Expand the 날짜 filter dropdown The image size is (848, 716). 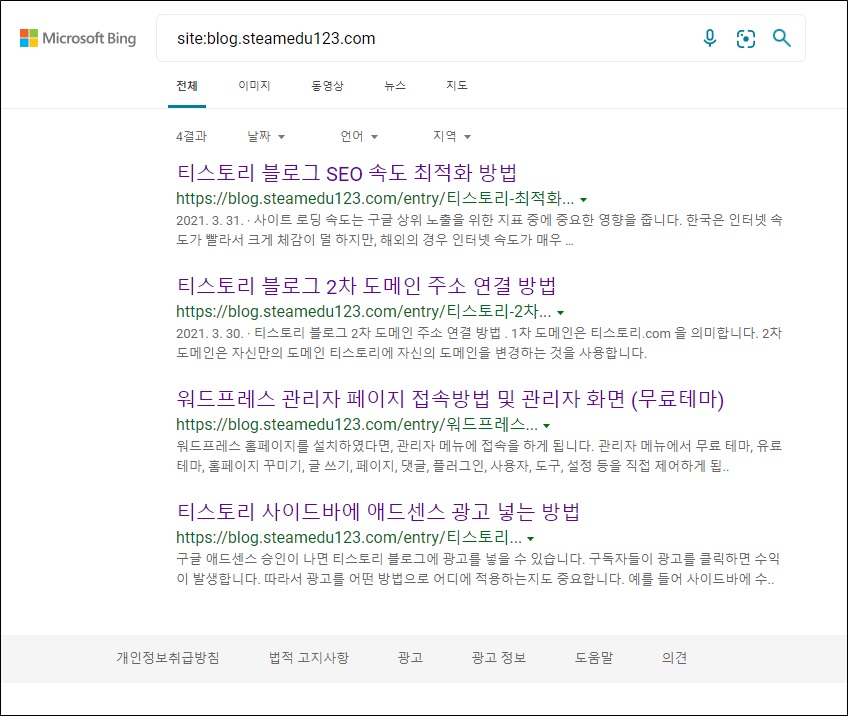[x=266, y=136]
